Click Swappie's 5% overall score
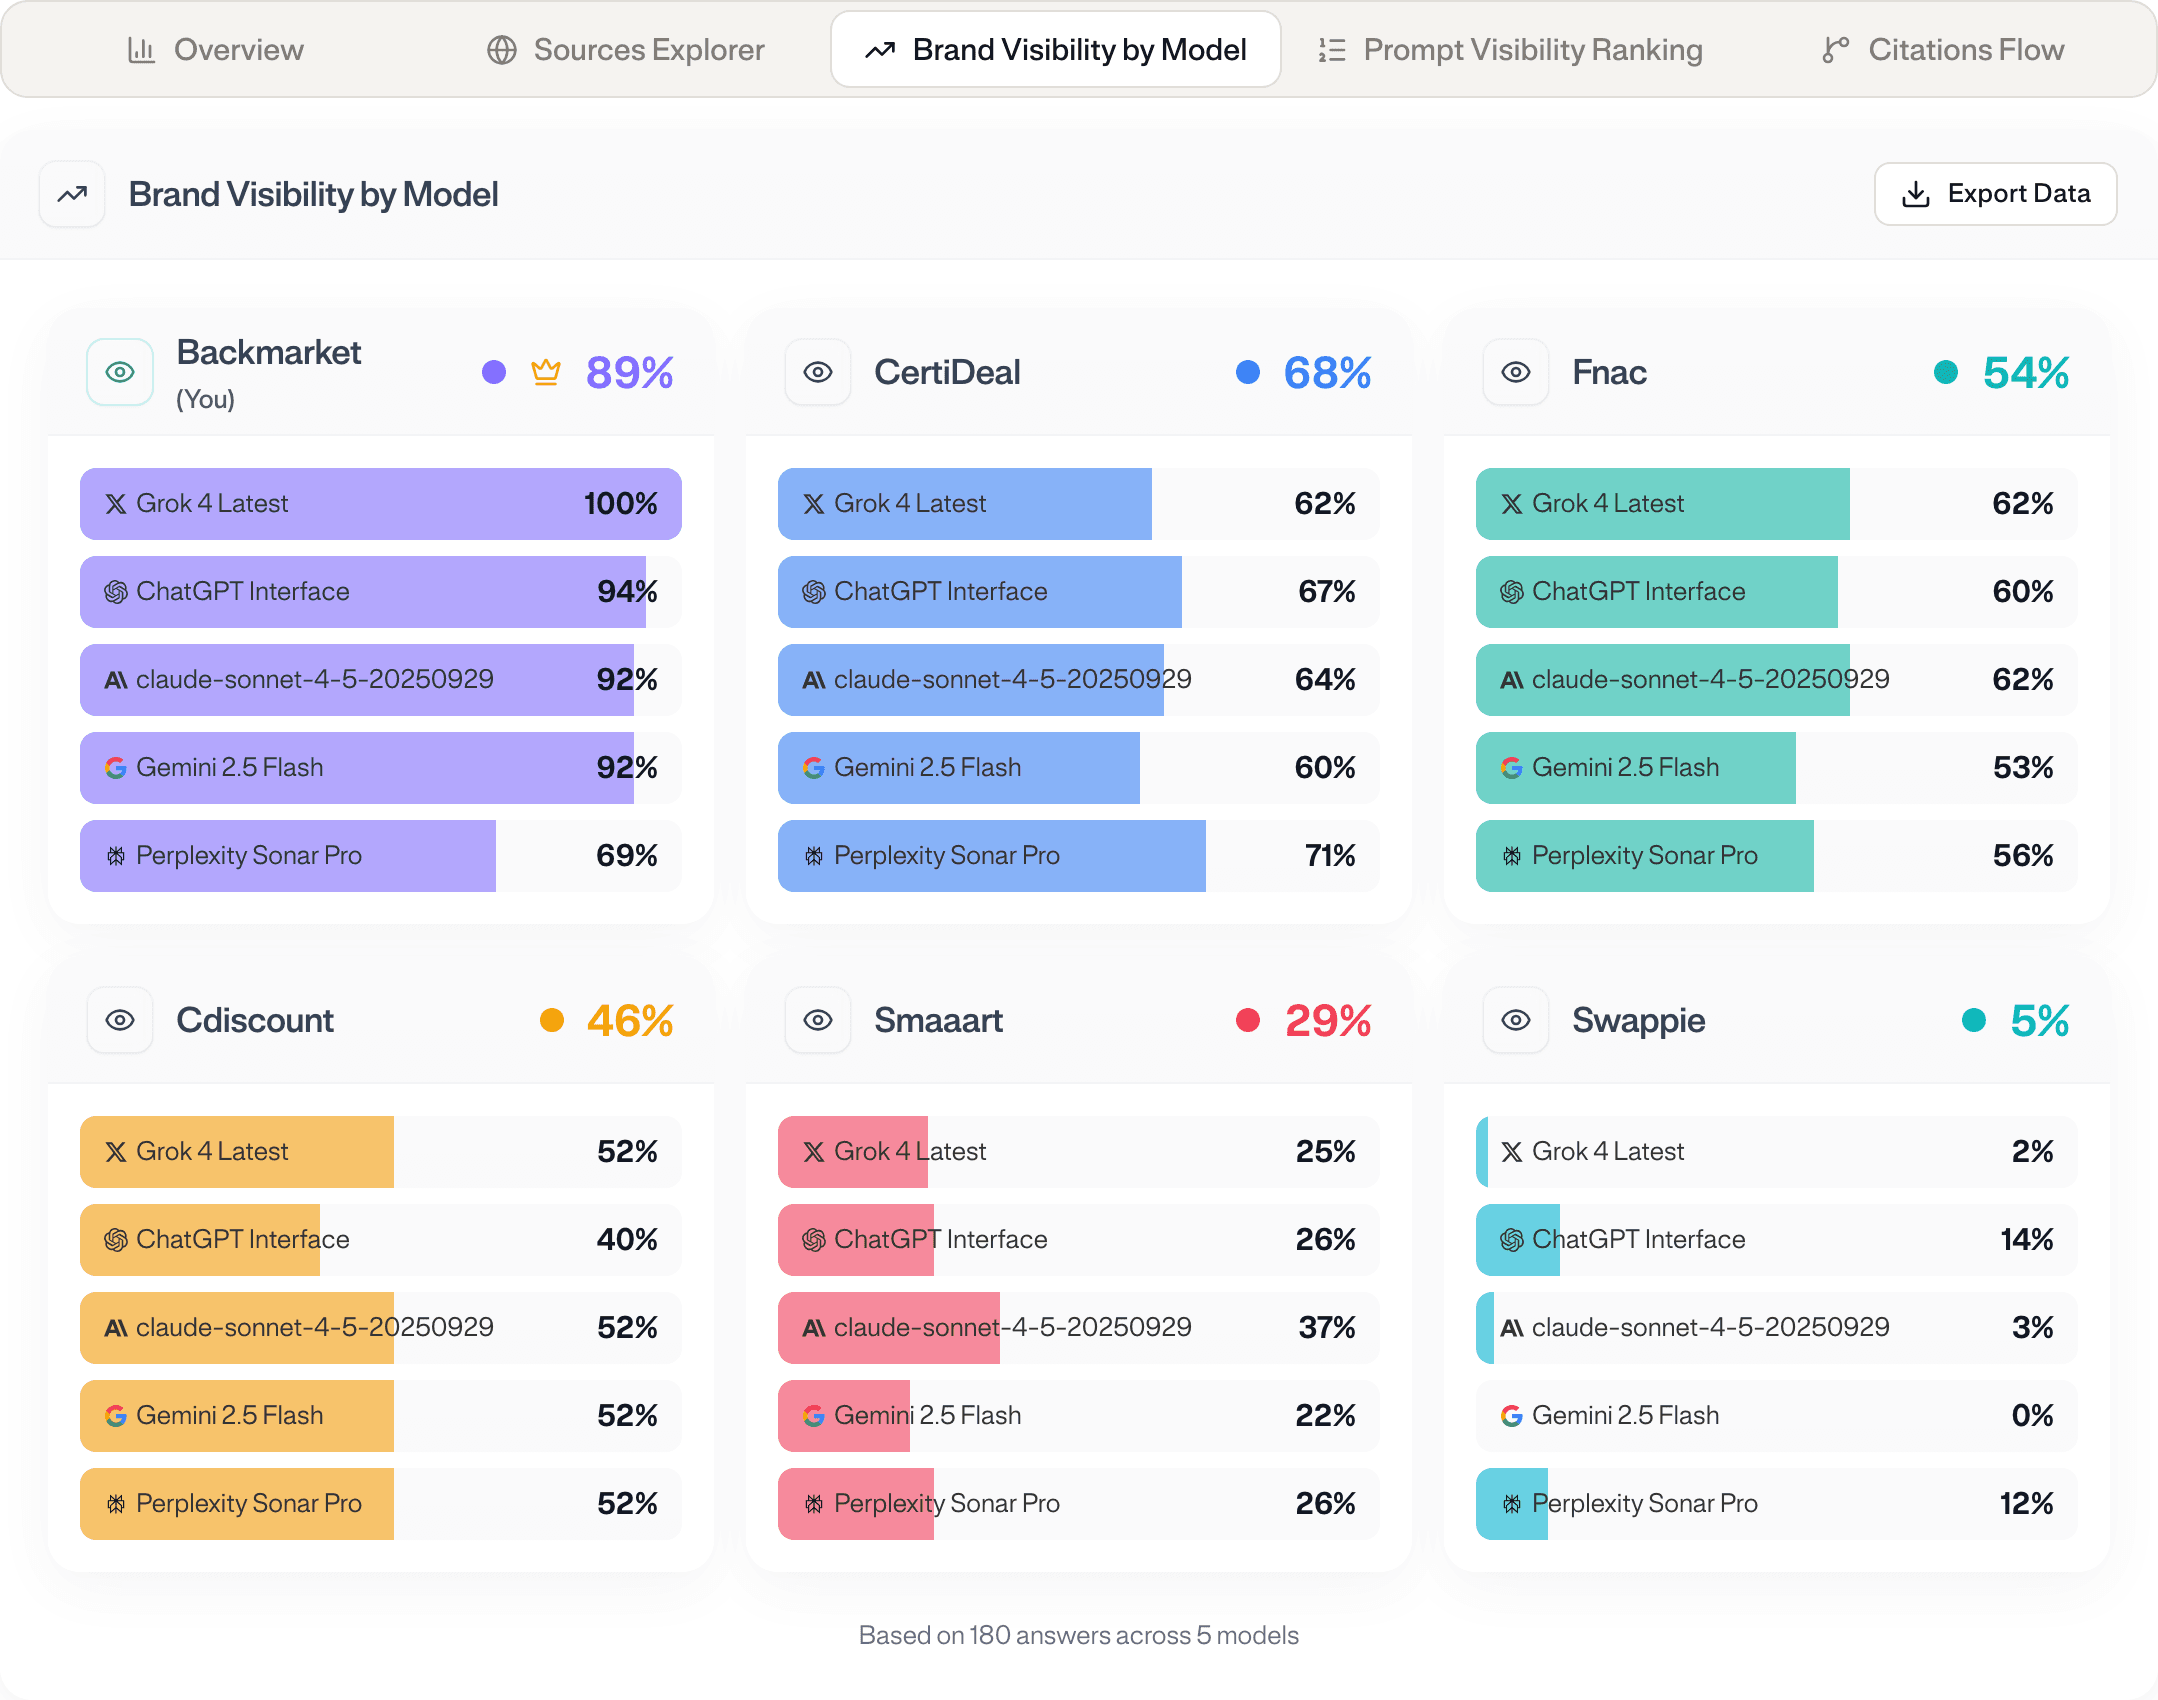The width and height of the screenshot is (2158, 1700). pyautogui.click(x=2040, y=1021)
